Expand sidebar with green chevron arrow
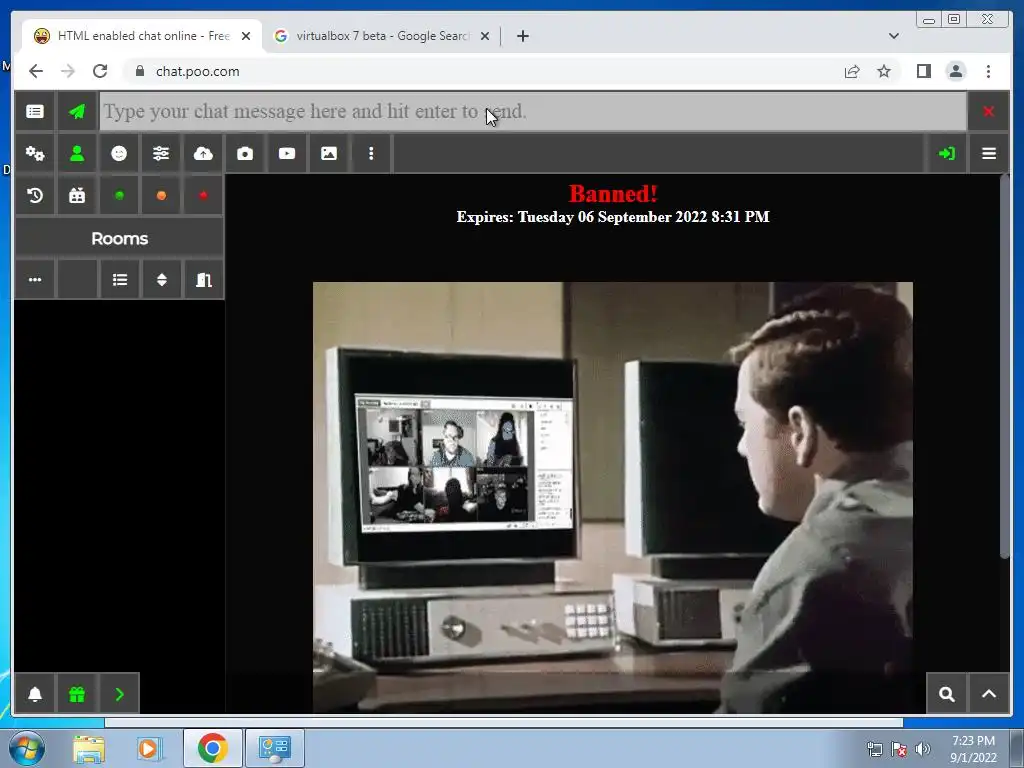The height and width of the screenshot is (768, 1024). tap(119, 694)
